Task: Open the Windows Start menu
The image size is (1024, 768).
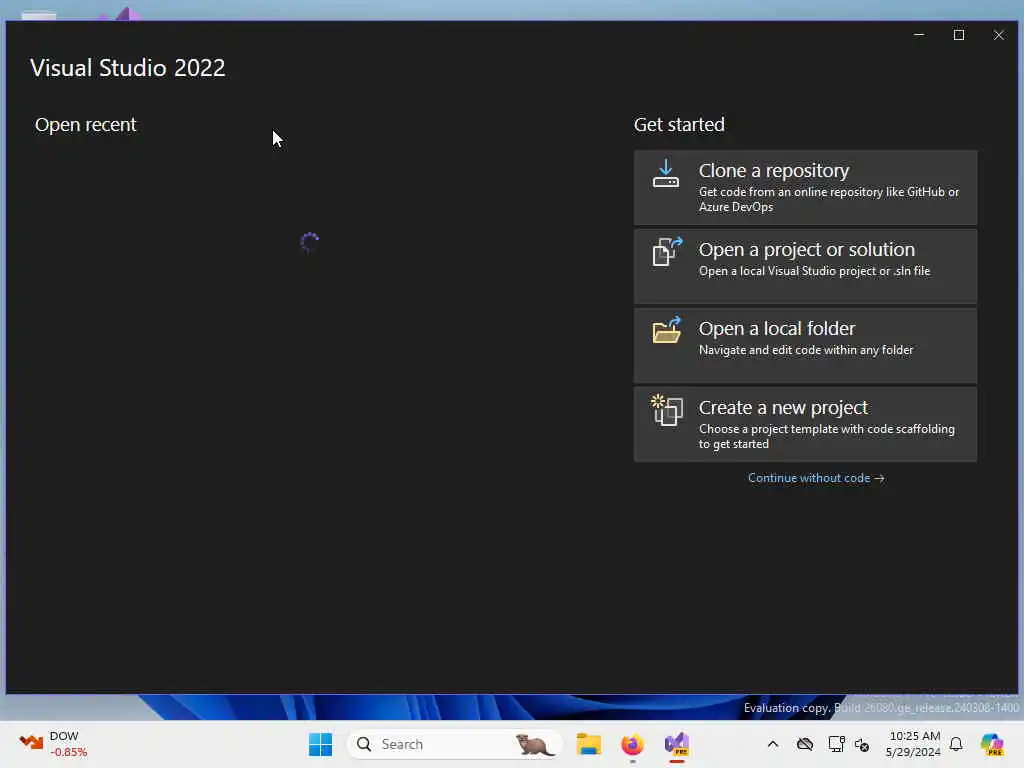Action: [321, 744]
